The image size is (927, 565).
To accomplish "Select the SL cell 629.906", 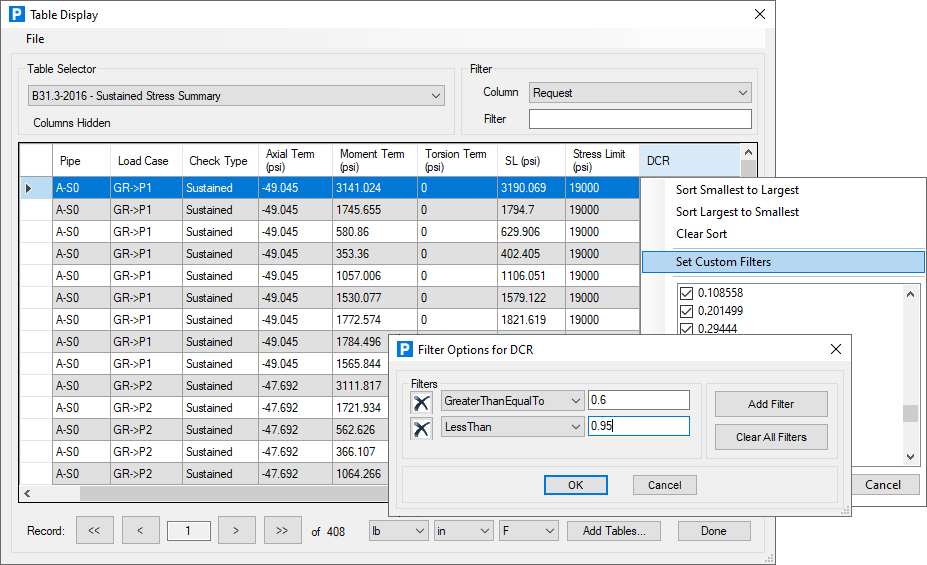I will pyautogui.click(x=531, y=232).
